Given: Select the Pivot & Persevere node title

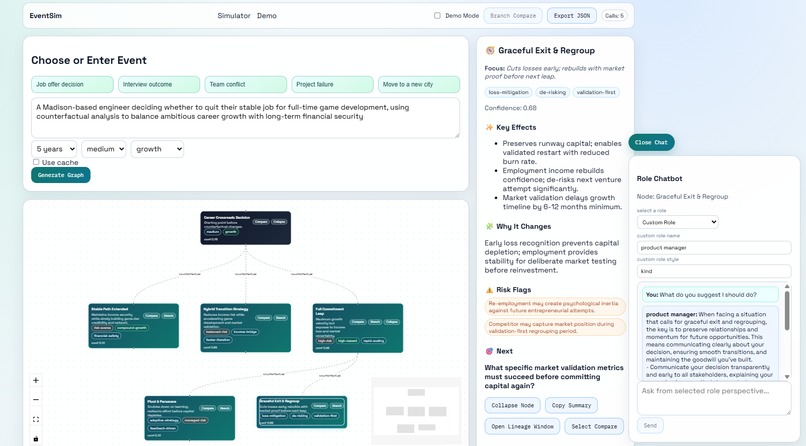Looking at the screenshot, I should [161, 401].
